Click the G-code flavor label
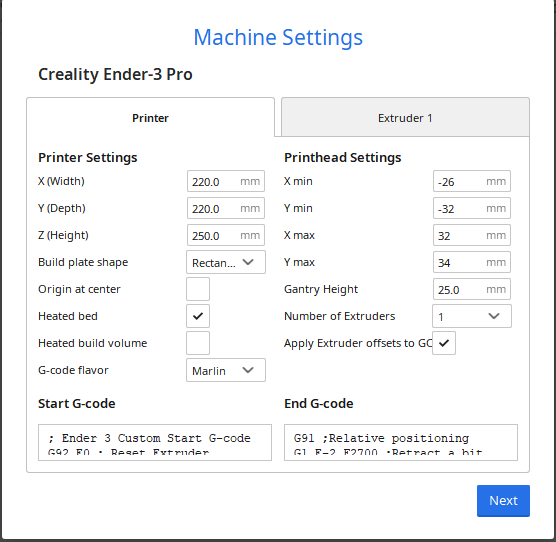 (x=73, y=370)
